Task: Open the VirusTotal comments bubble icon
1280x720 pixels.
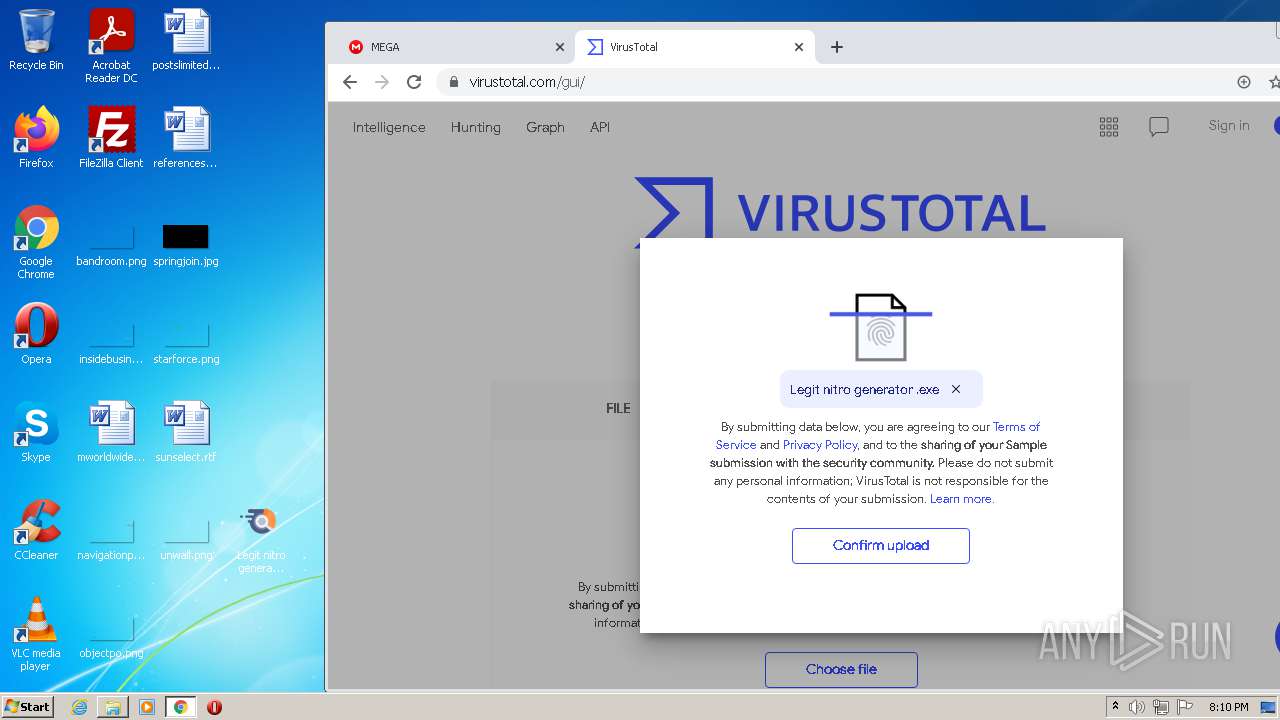Action: pos(1159,126)
